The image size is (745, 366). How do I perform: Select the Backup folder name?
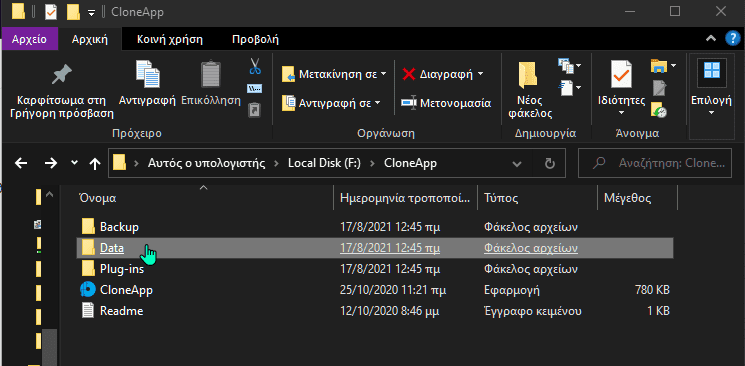pyautogui.click(x=119, y=227)
